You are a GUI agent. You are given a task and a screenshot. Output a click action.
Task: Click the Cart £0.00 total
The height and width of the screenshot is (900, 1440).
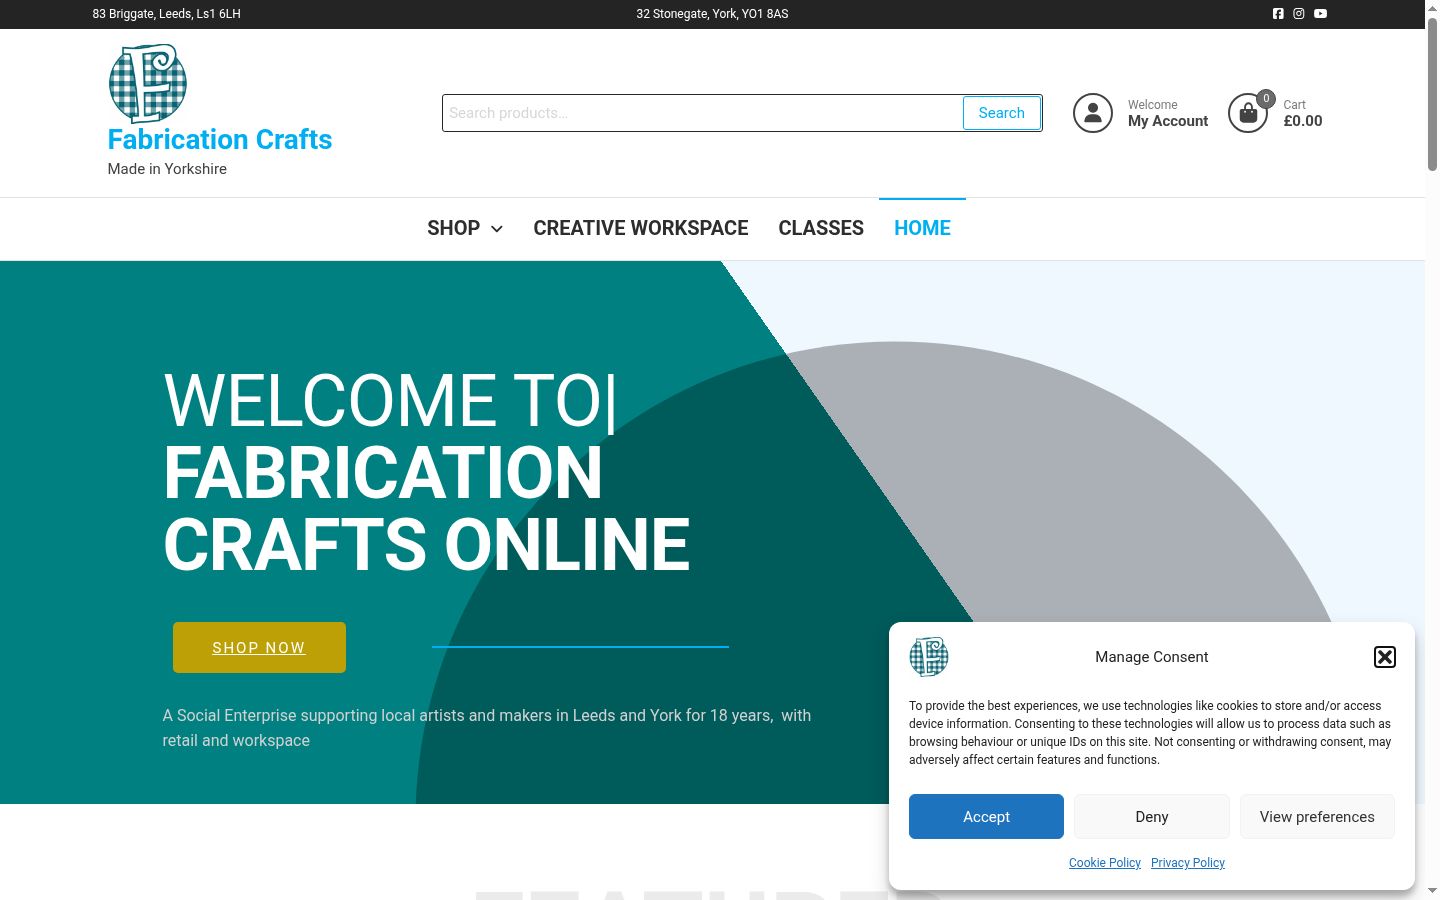click(1303, 121)
